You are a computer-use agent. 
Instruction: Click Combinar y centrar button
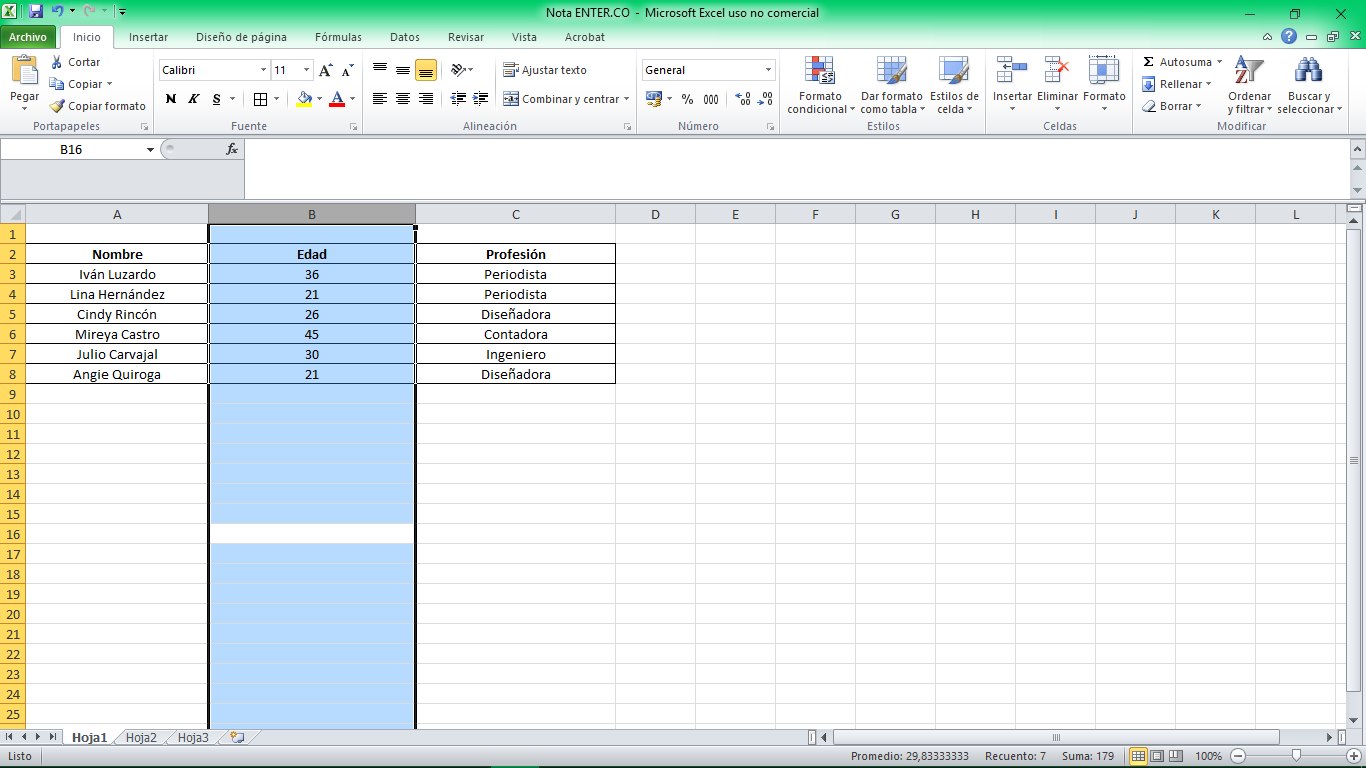[561, 99]
